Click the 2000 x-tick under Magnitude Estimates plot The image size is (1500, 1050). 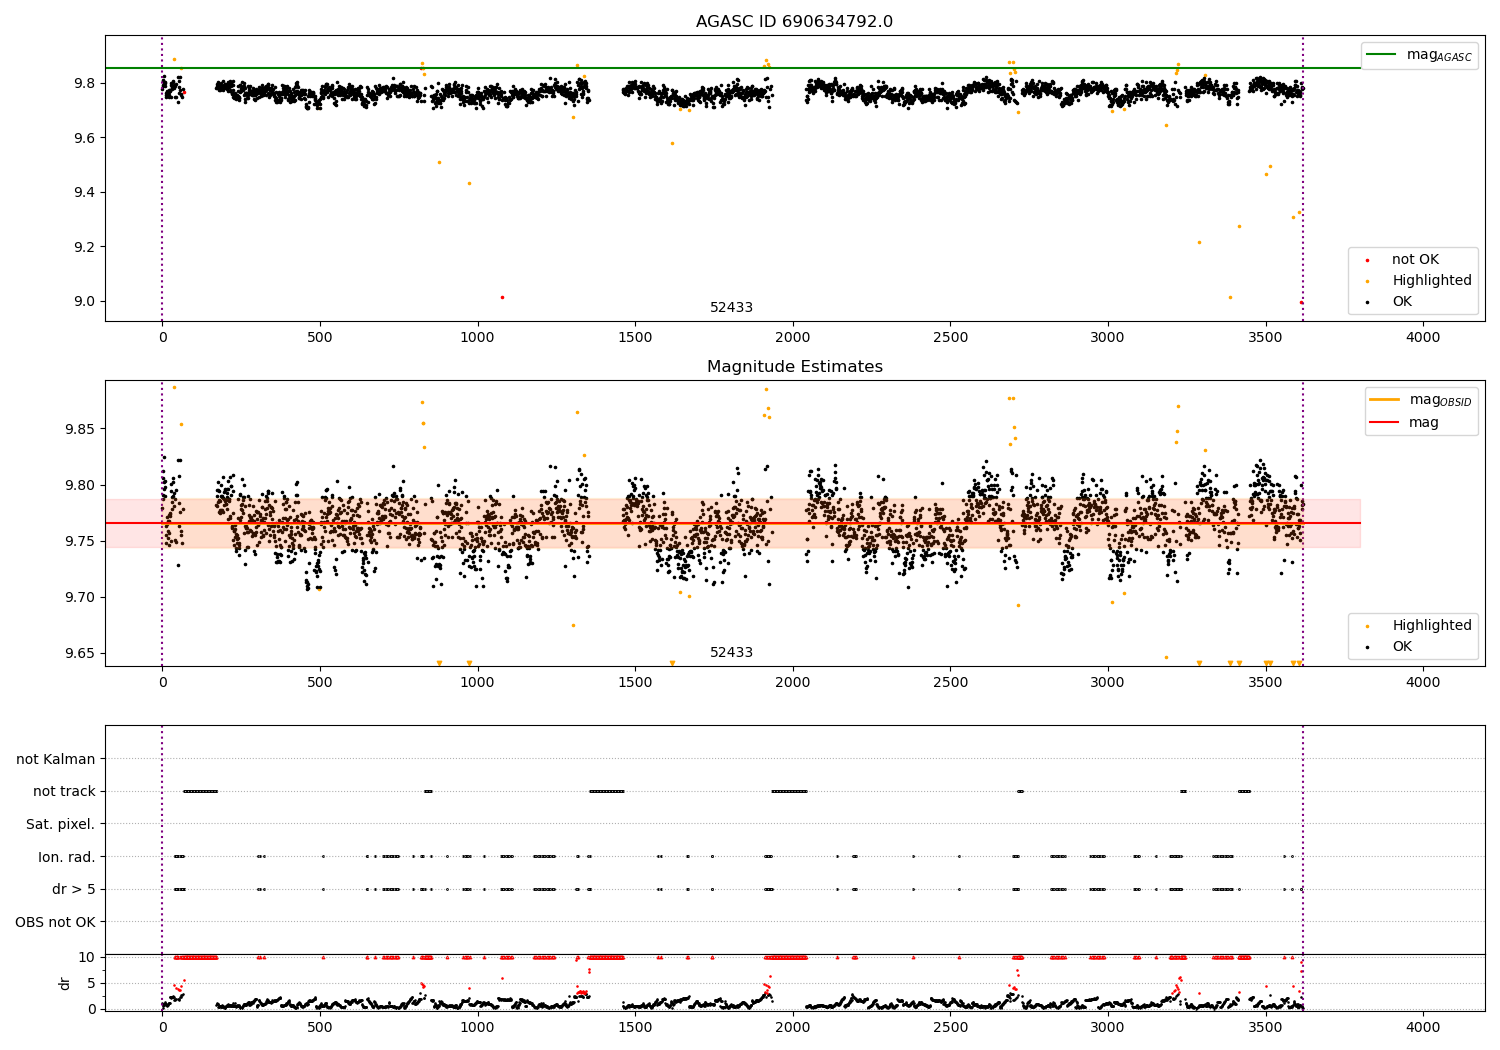tap(793, 683)
